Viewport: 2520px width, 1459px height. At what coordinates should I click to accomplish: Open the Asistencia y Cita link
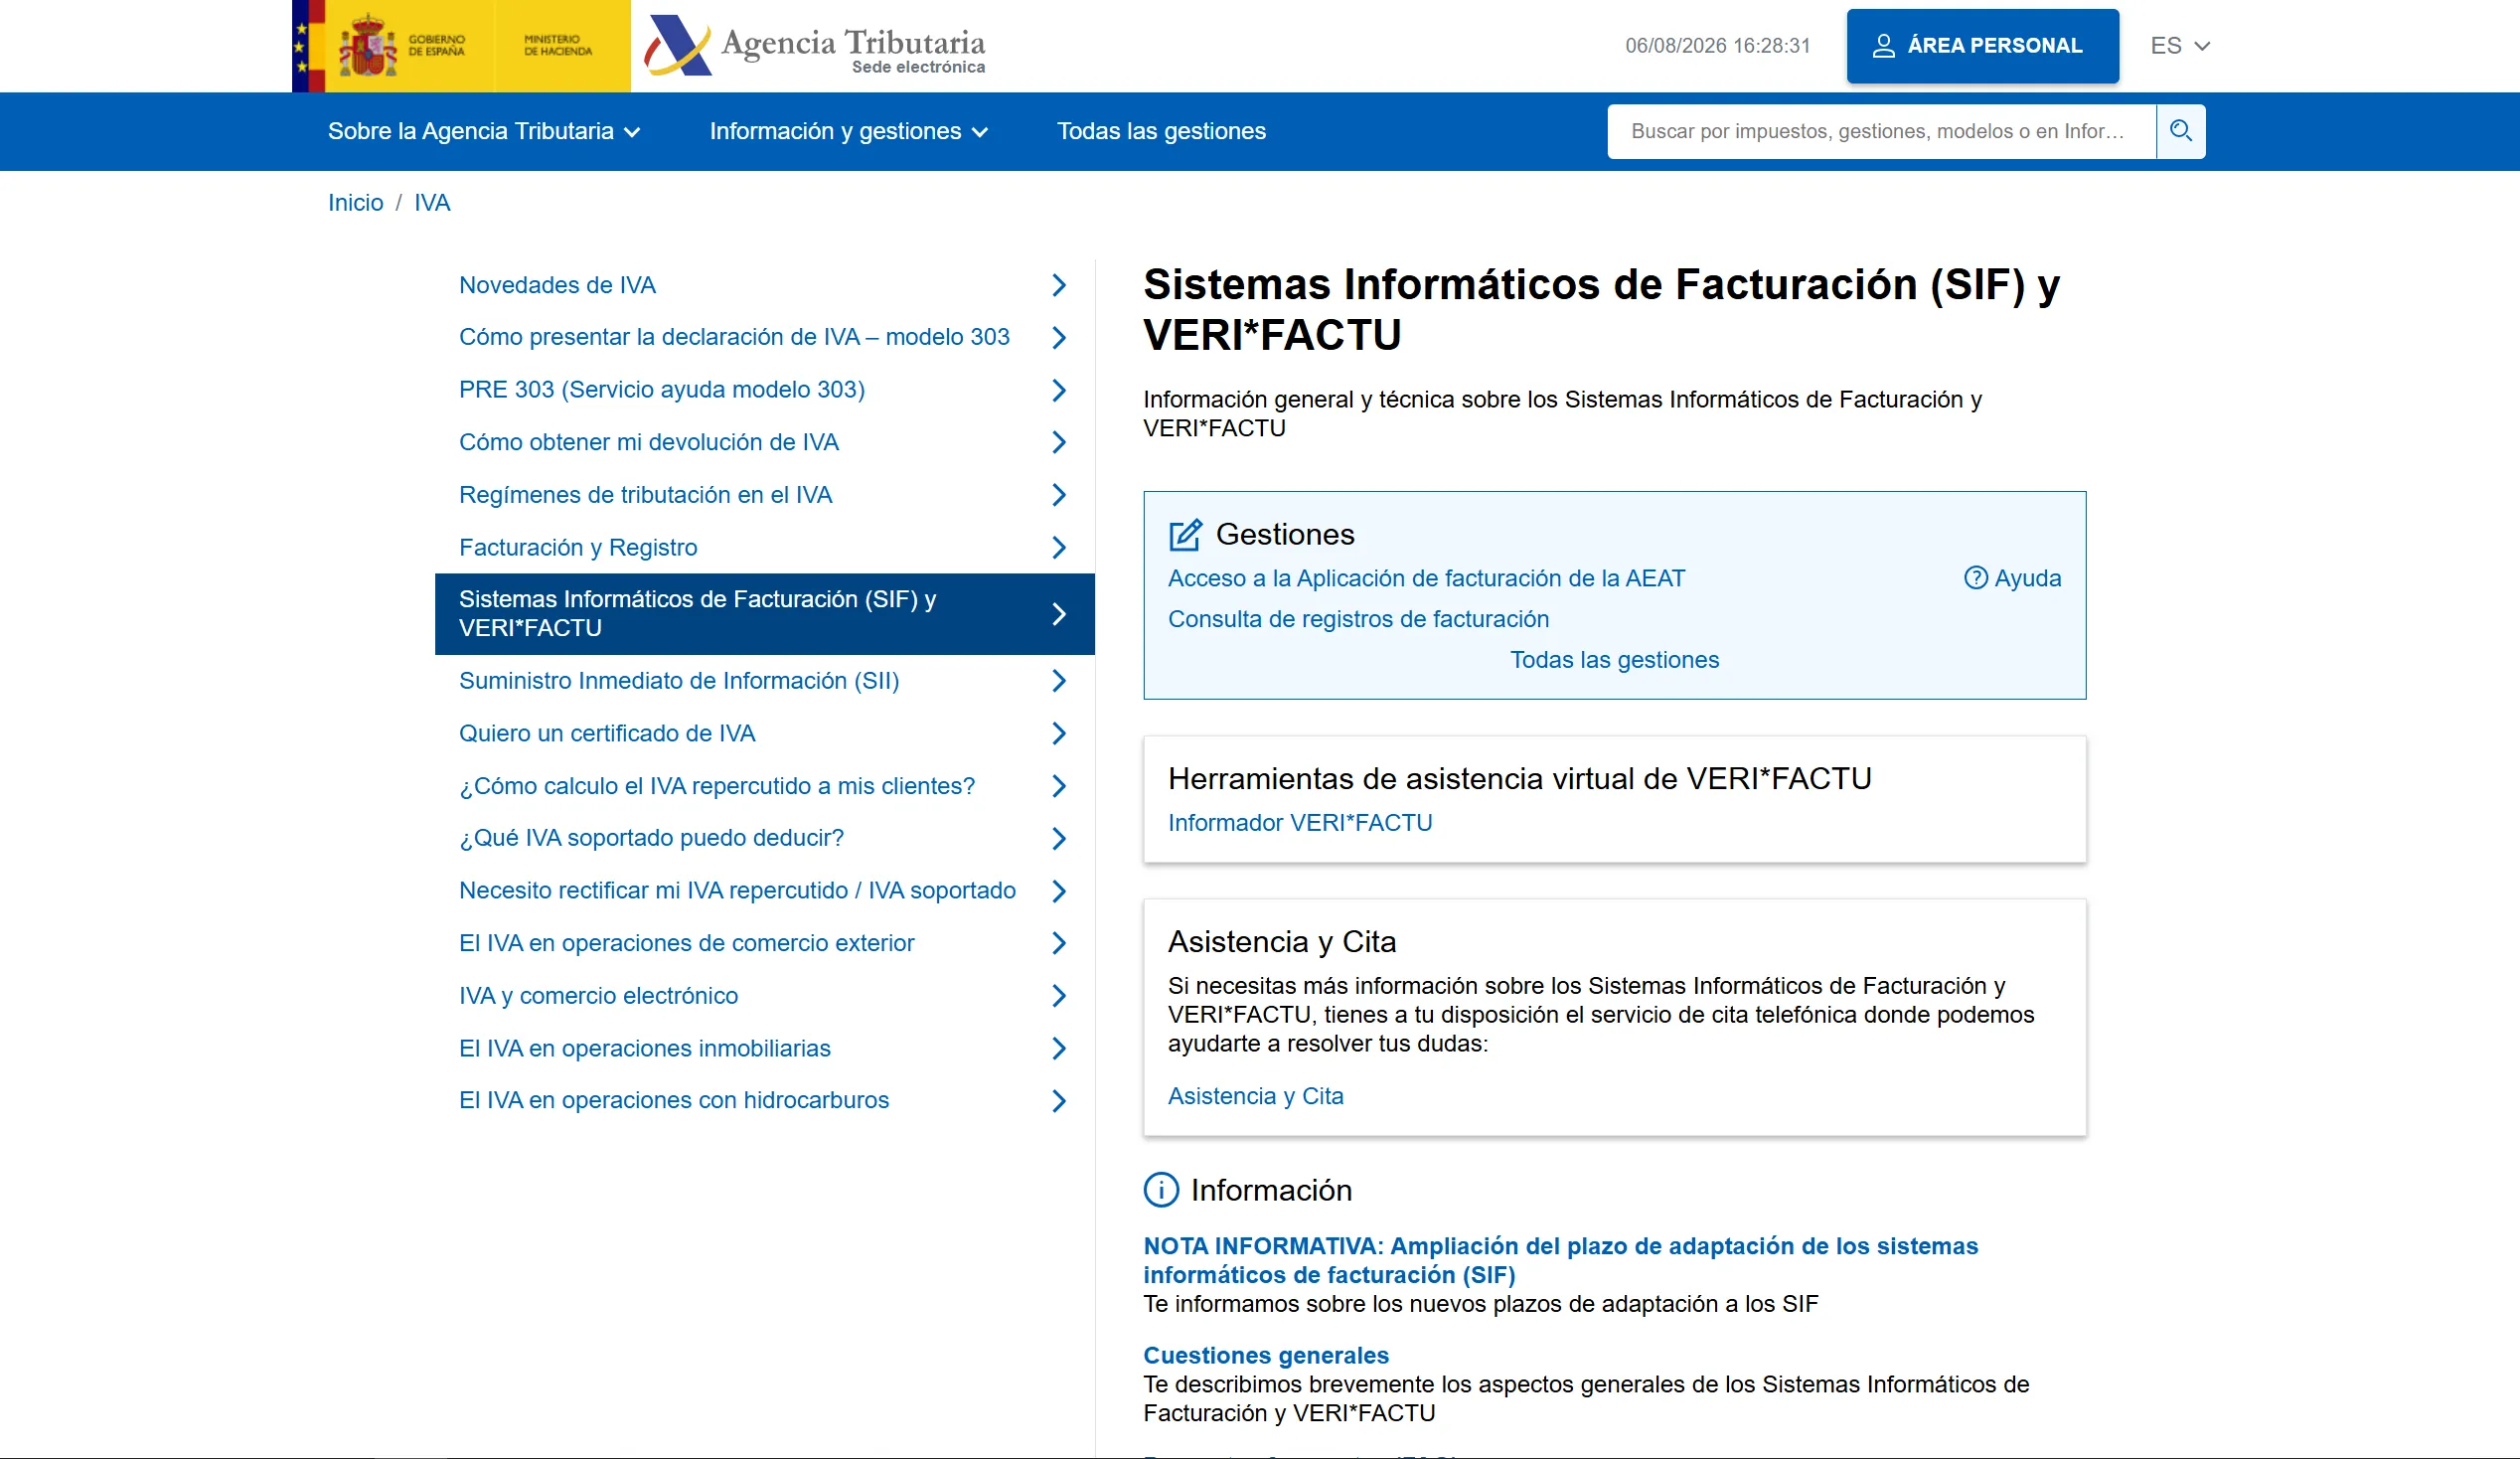[1255, 1096]
